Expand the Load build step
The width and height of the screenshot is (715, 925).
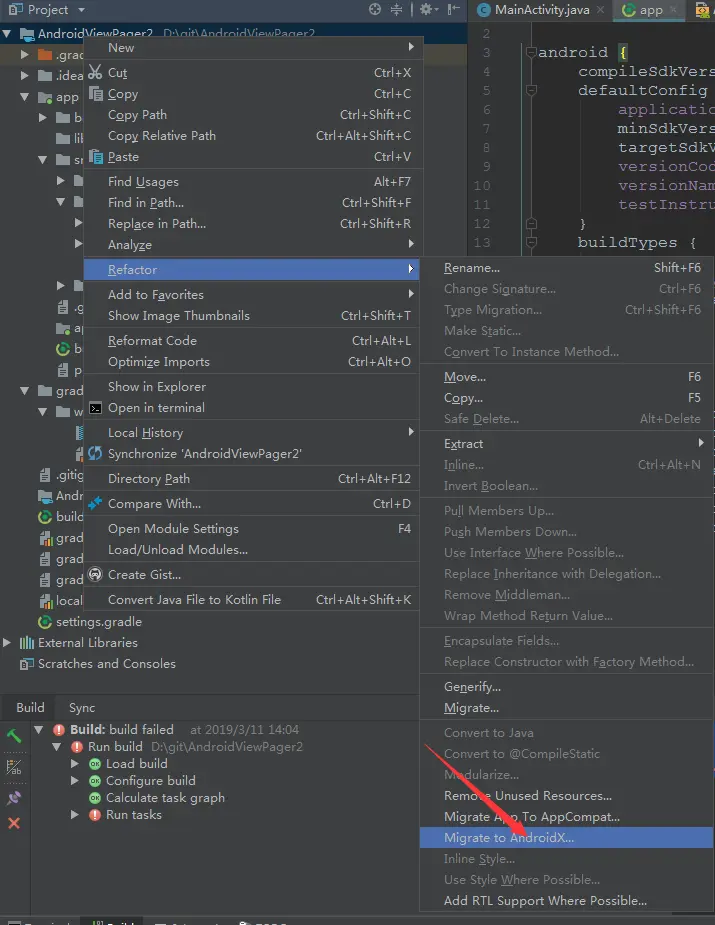click(75, 763)
